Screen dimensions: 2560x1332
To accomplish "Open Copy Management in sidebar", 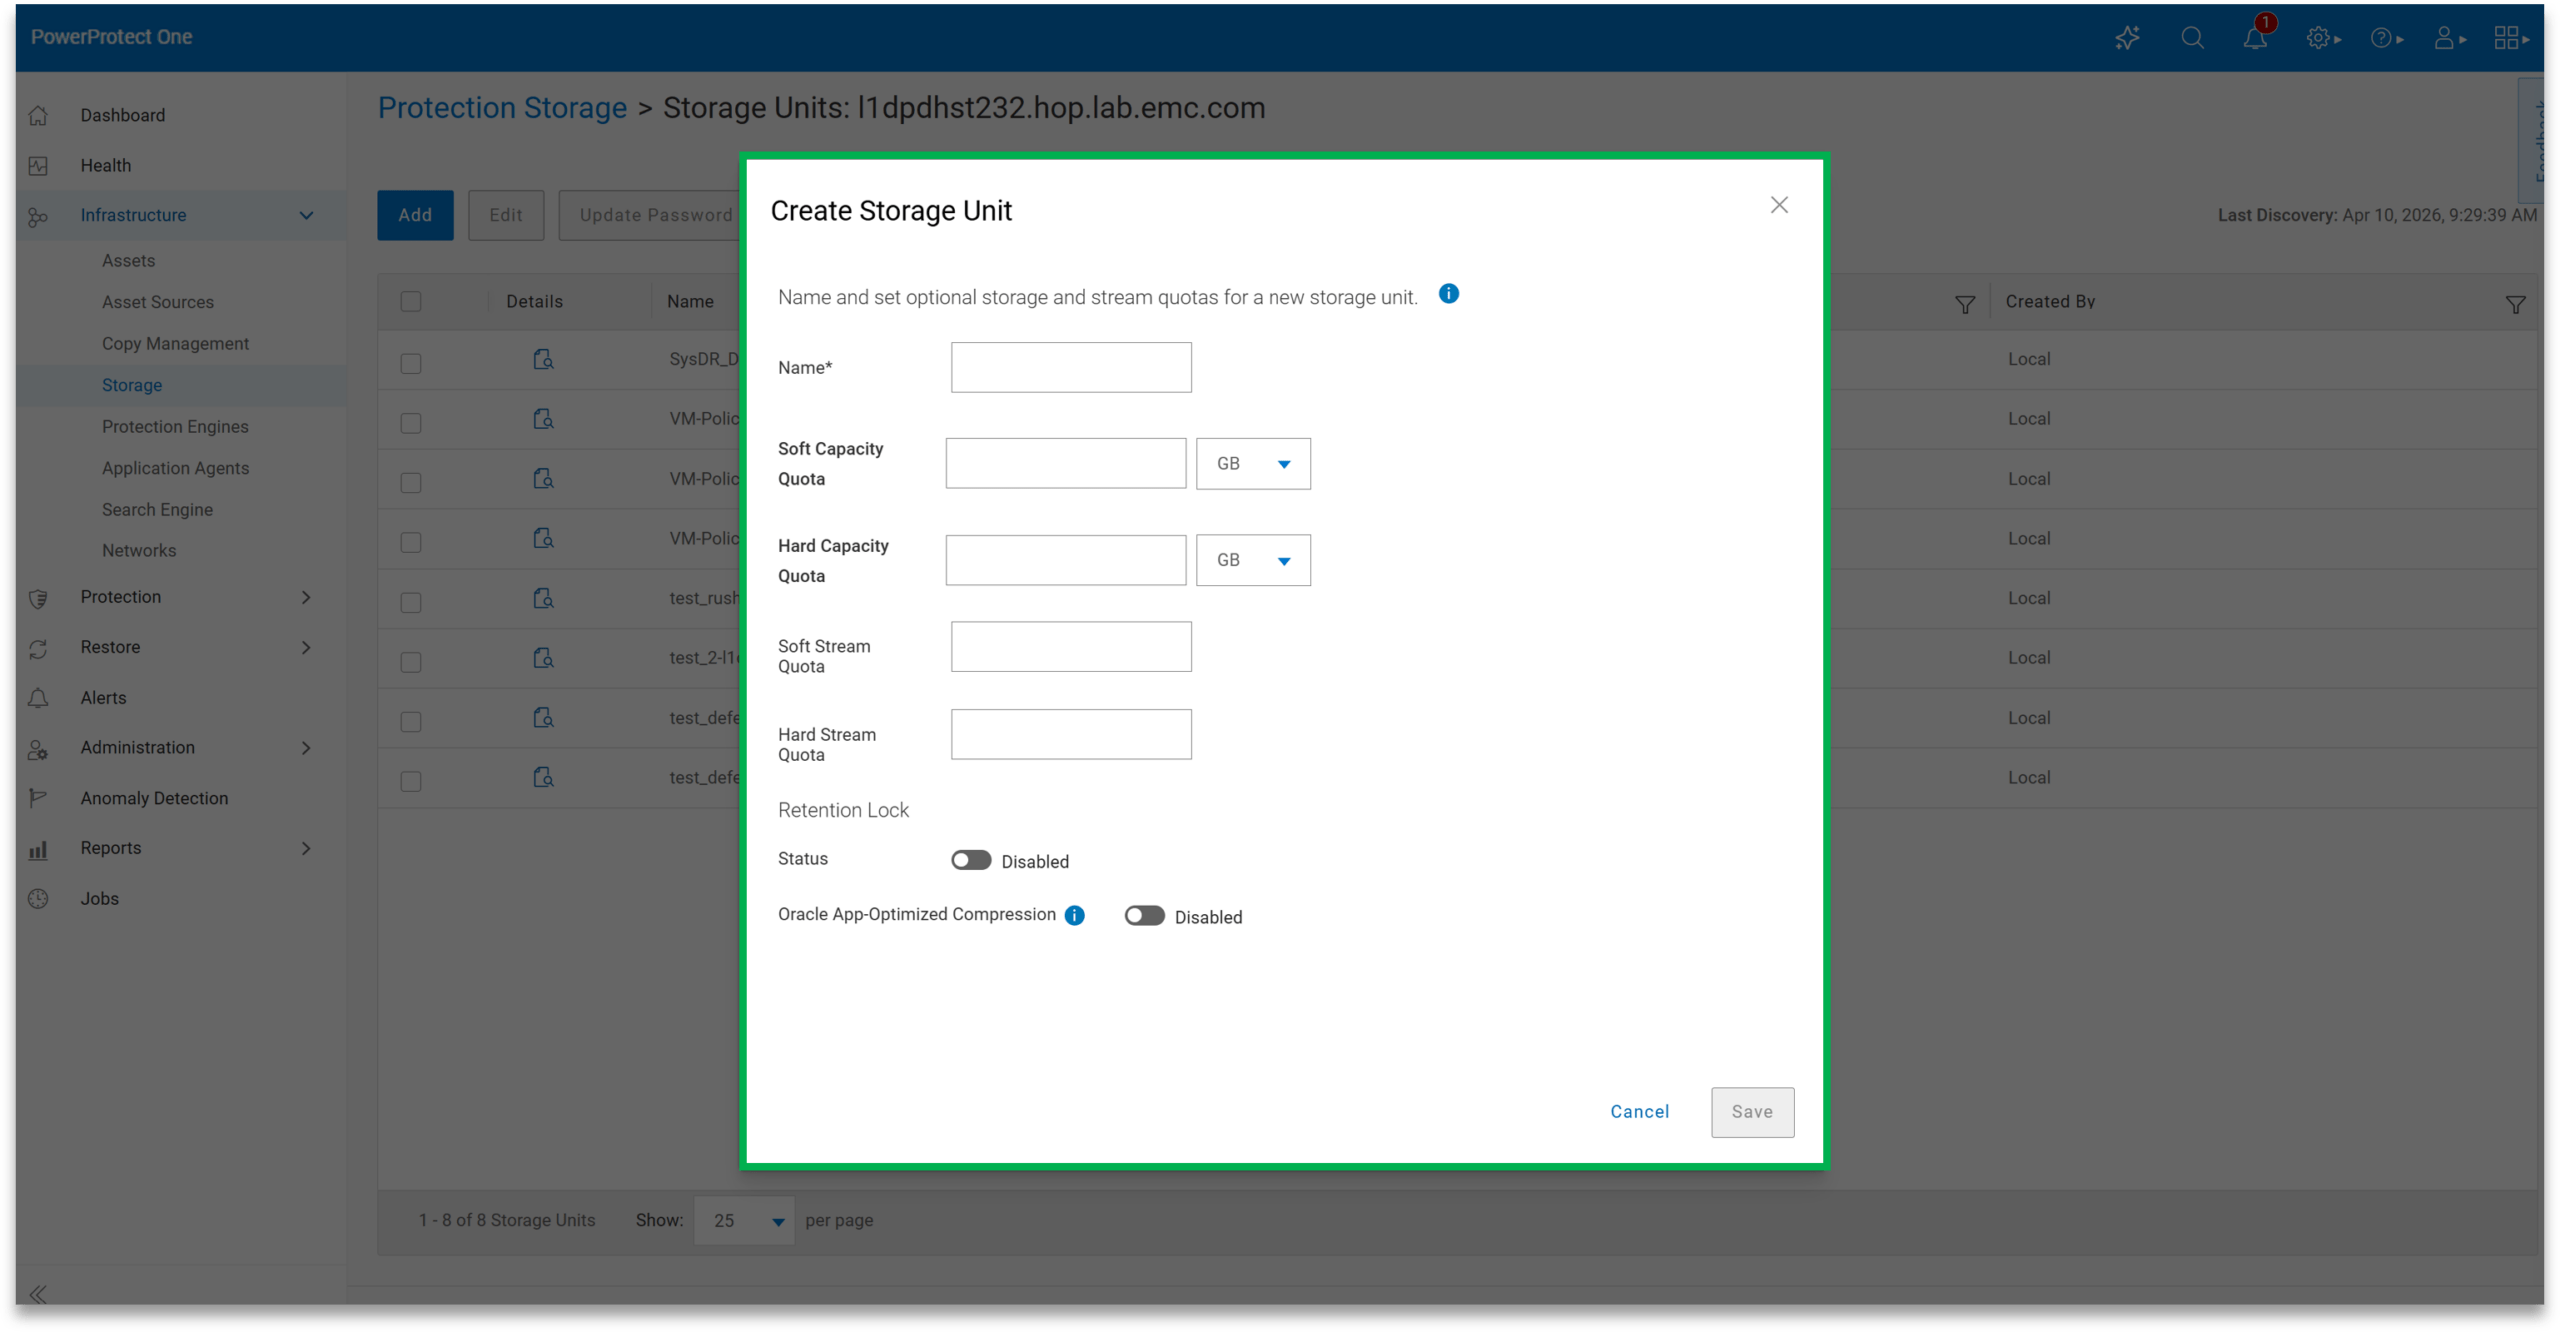I will coord(175,343).
